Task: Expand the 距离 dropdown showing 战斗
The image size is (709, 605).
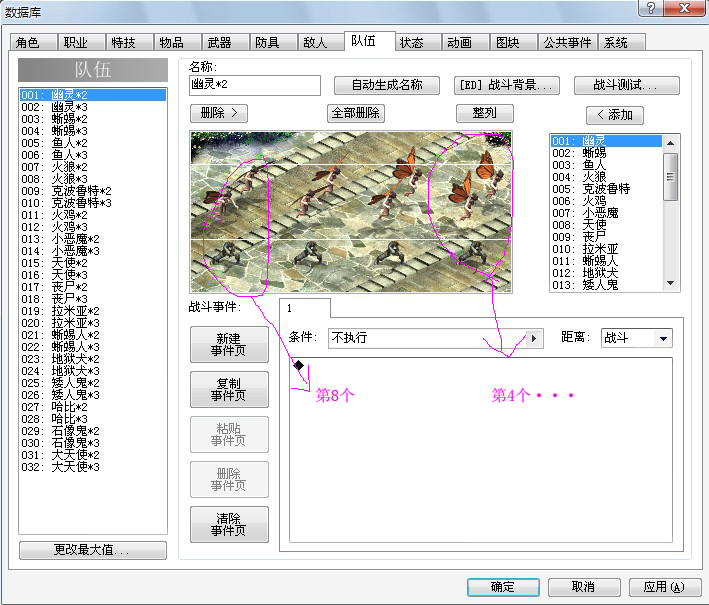Action: (x=663, y=338)
